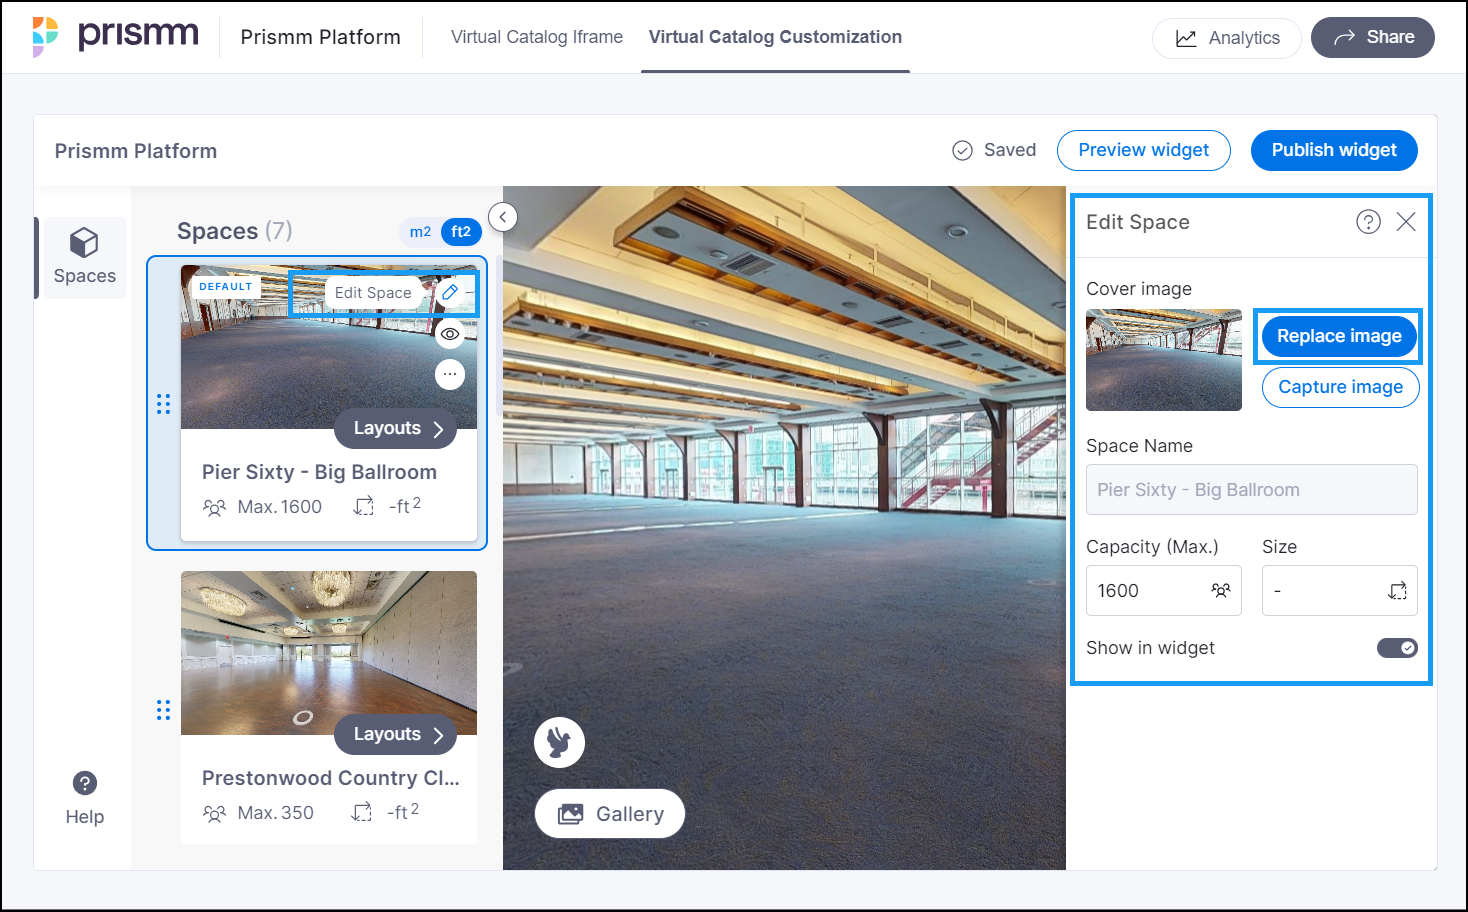Click the Edit Space pencil icon
The height and width of the screenshot is (912, 1468).
pyautogui.click(x=451, y=292)
